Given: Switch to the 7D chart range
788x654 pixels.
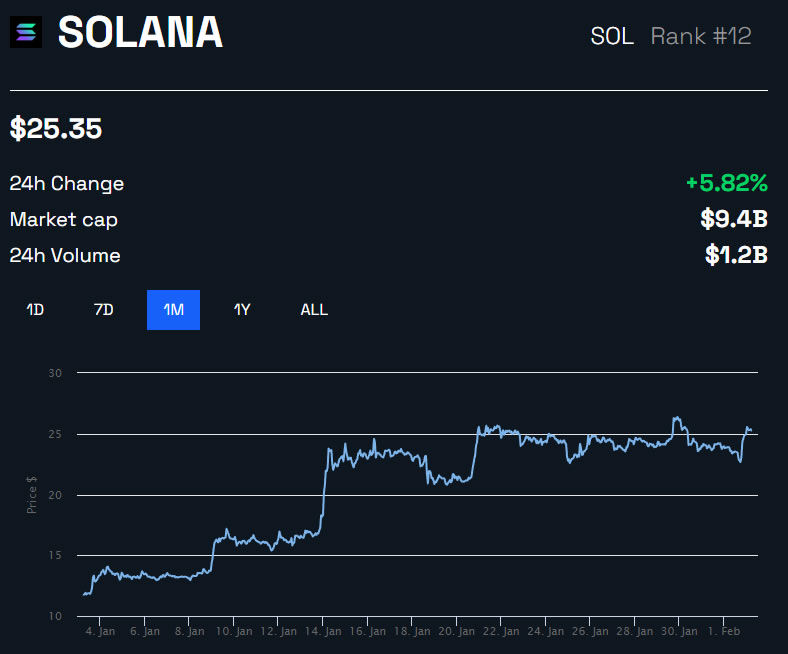Looking at the screenshot, I should click(x=104, y=310).
